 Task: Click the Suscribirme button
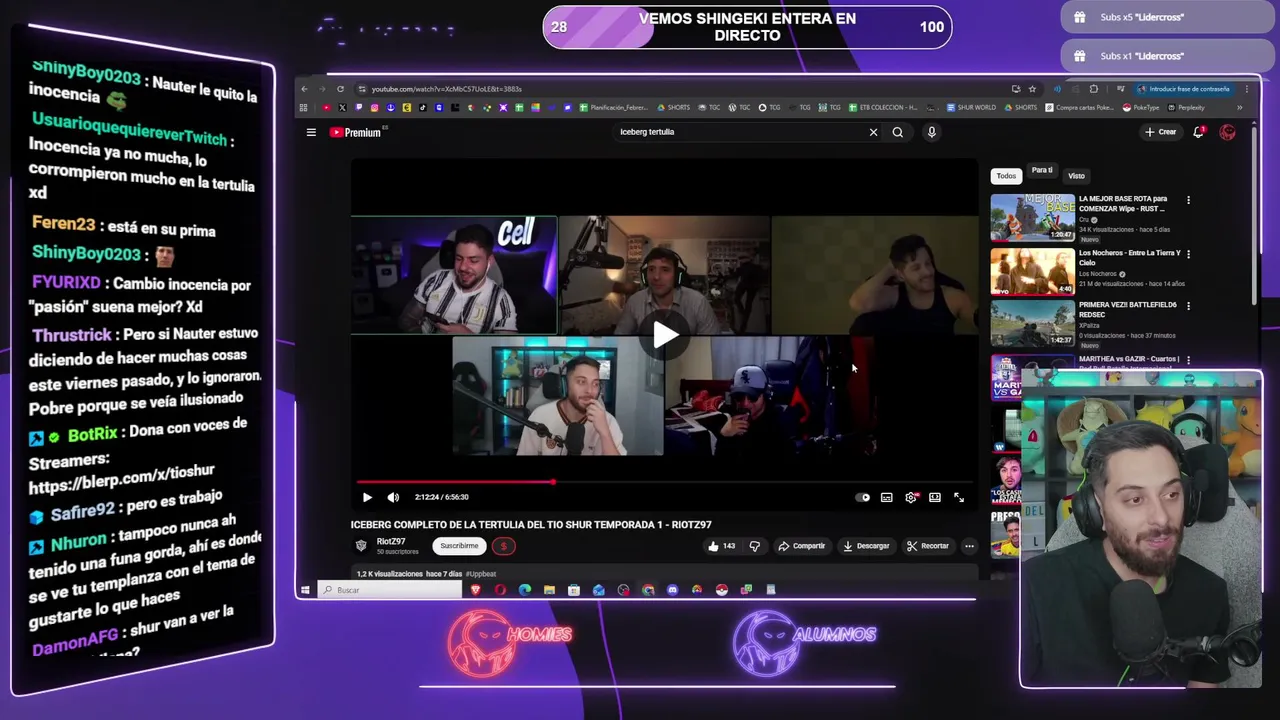tap(459, 546)
